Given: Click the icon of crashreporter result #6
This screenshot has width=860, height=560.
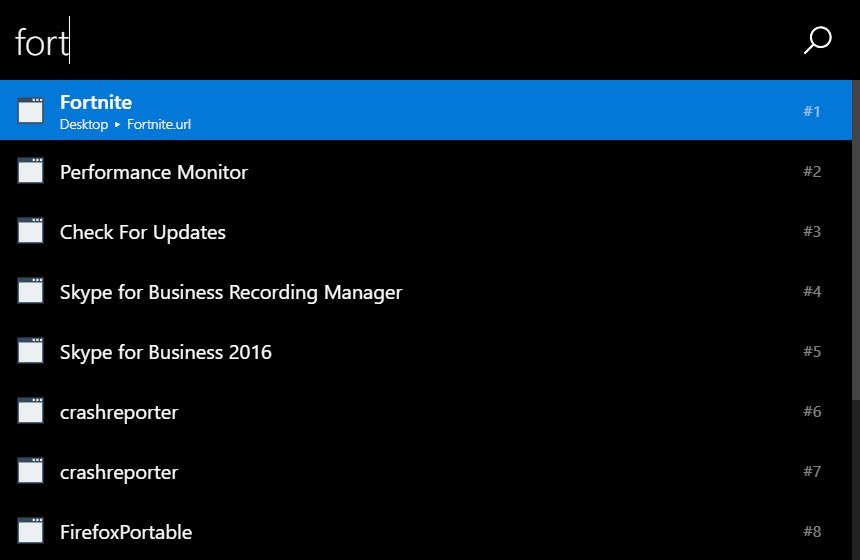Looking at the screenshot, I should [x=30, y=410].
